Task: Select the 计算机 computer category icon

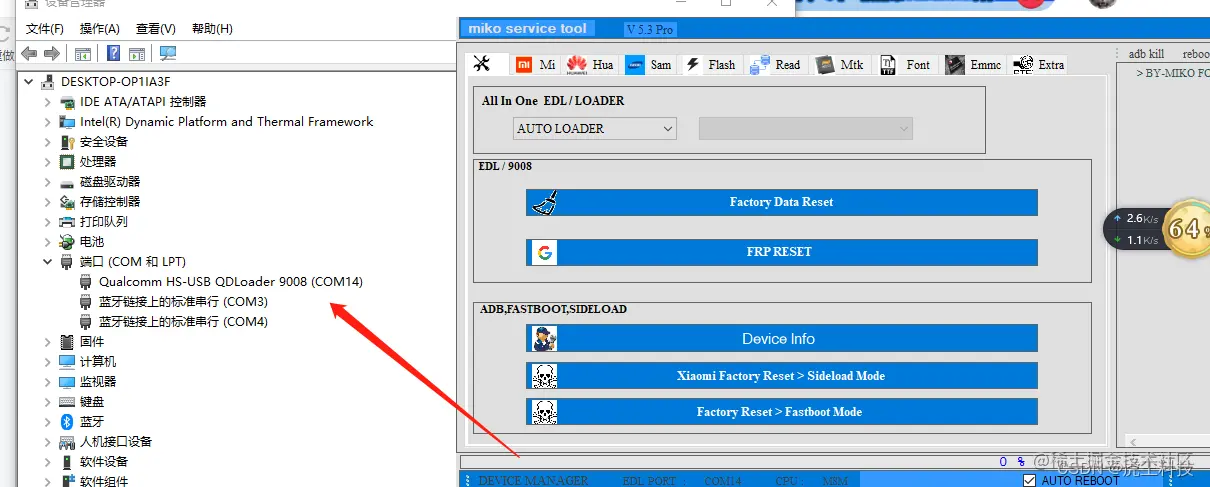Action: tap(67, 362)
